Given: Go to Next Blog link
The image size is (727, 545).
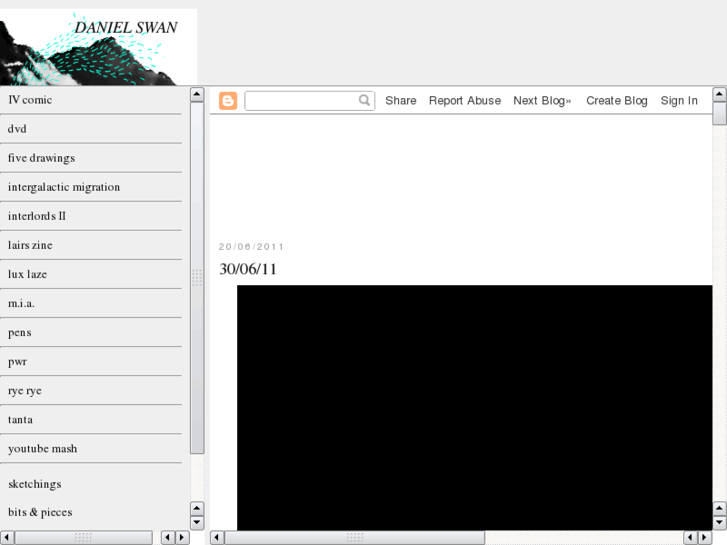Looking at the screenshot, I should point(542,101).
